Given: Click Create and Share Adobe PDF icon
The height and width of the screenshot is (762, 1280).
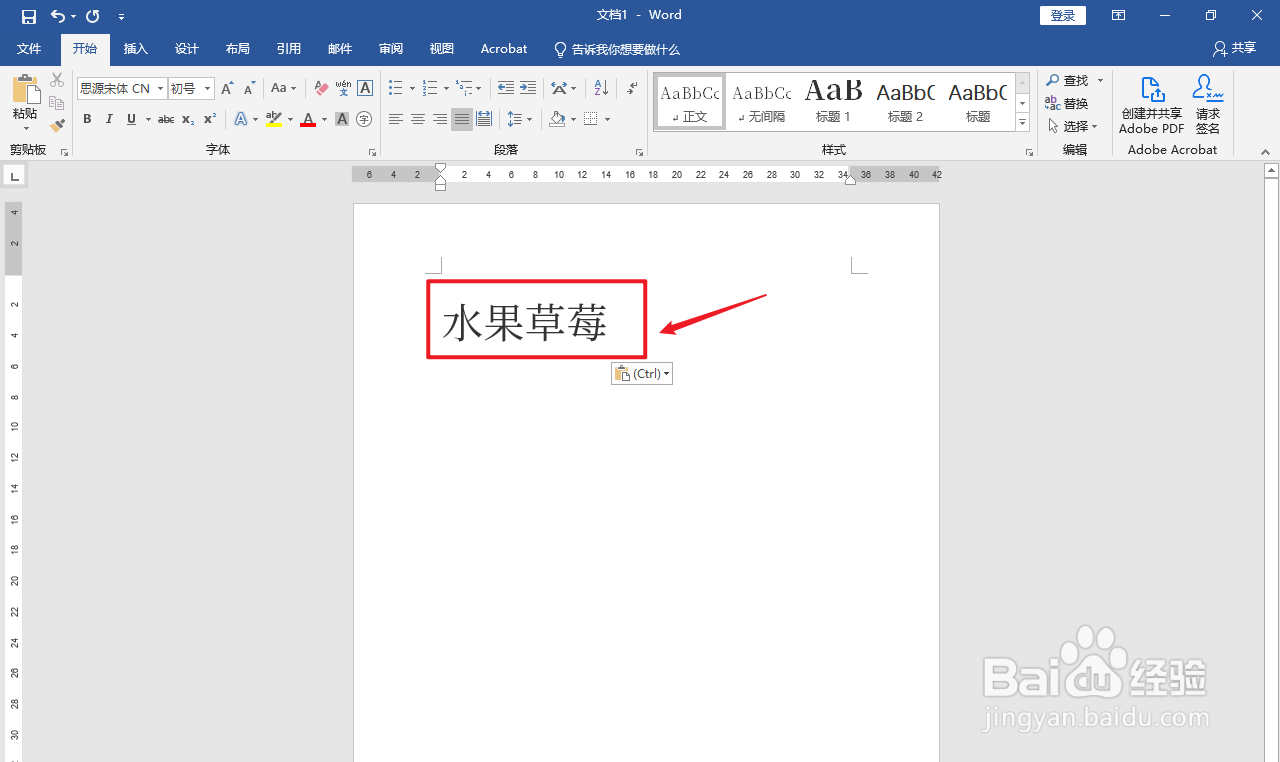Looking at the screenshot, I should (1152, 104).
